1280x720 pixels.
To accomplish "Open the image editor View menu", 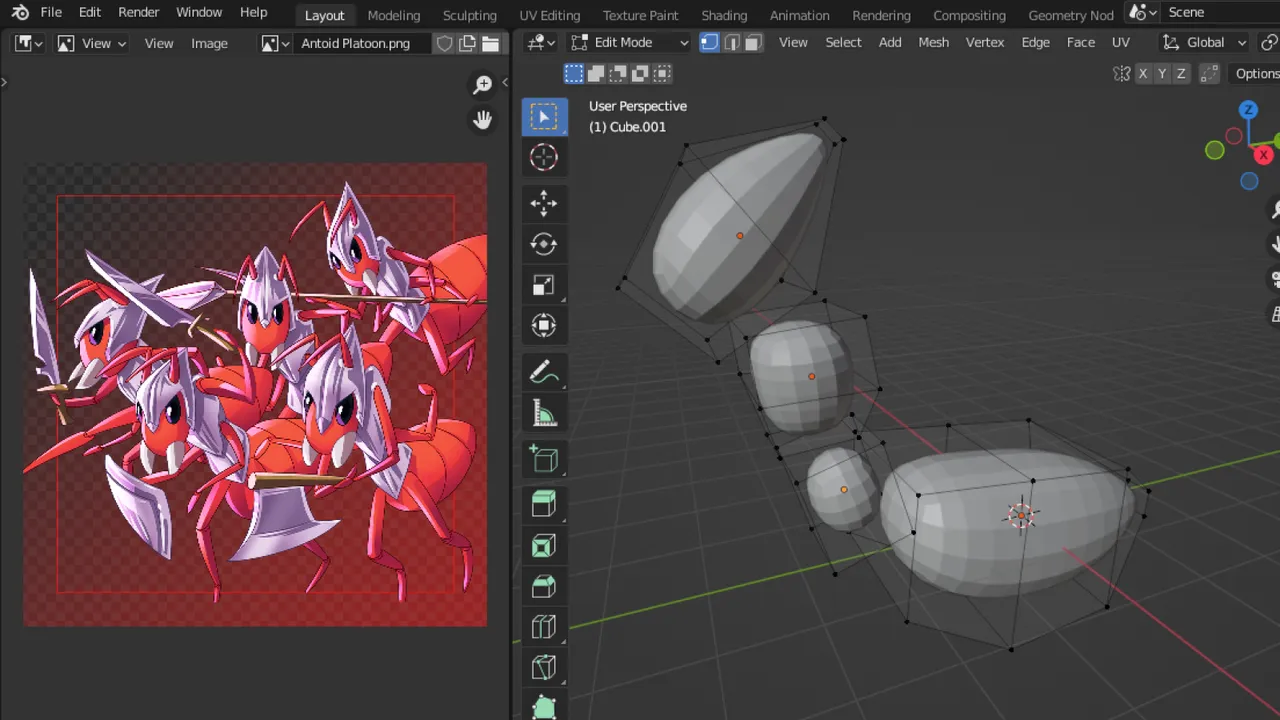I will pos(159,43).
